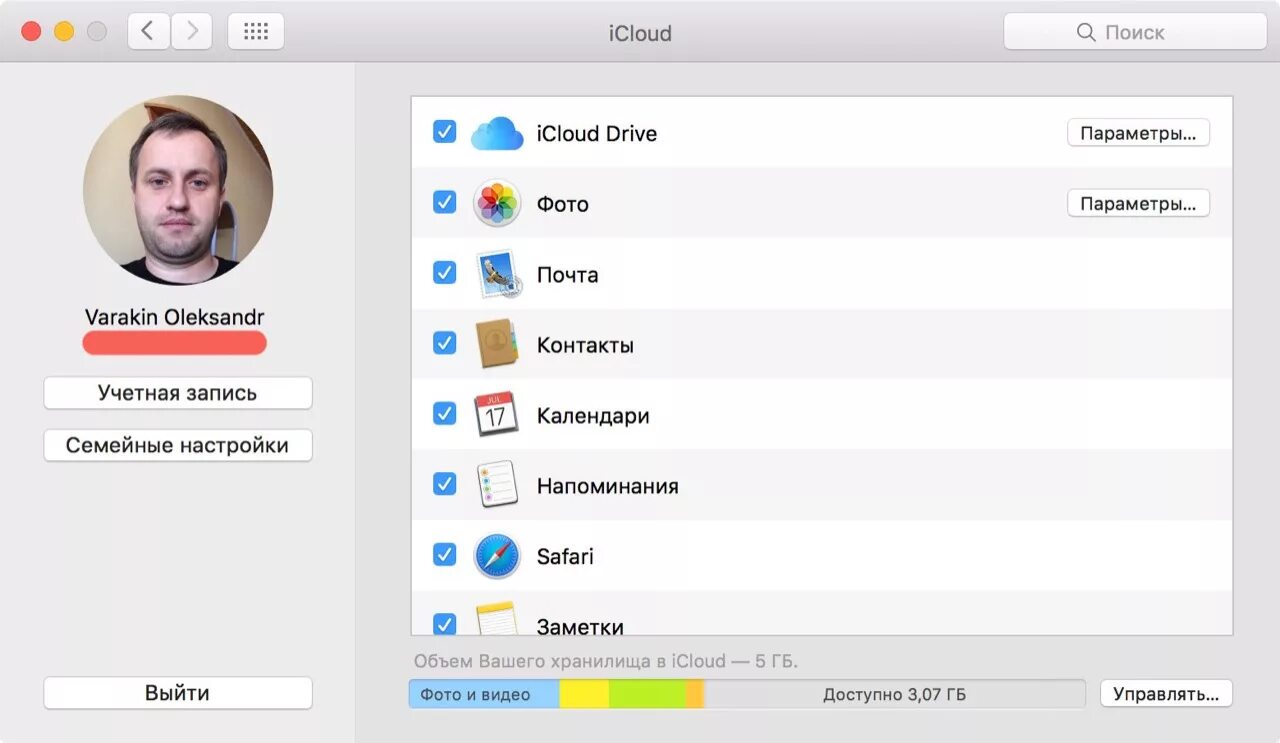Go forward using the right arrow
Image resolution: width=1280 pixels, height=743 pixels.
point(191,31)
